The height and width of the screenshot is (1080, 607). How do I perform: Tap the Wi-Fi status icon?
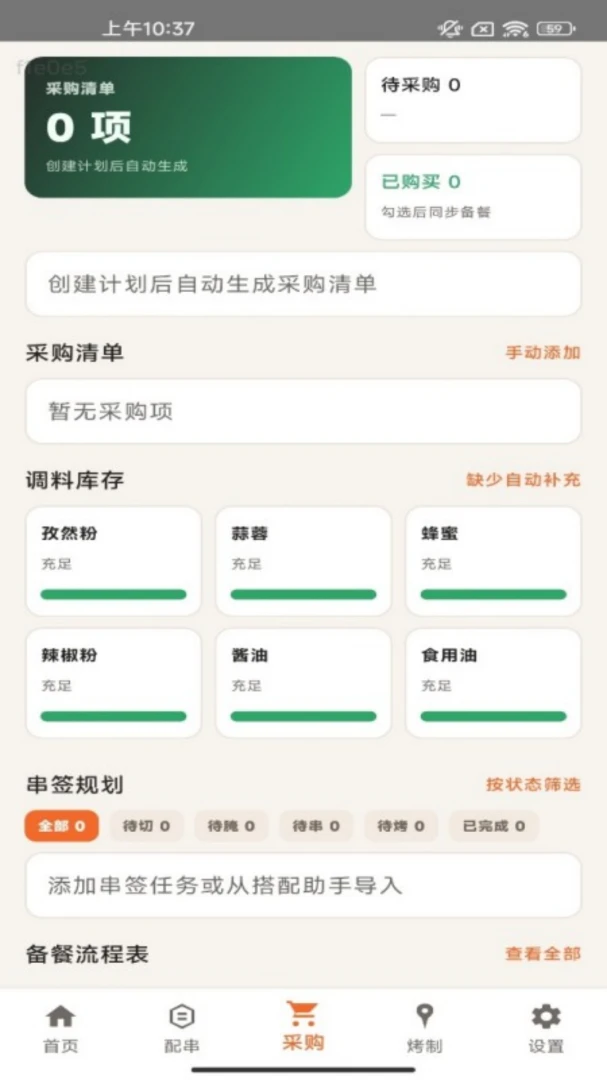tap(515, 28)
